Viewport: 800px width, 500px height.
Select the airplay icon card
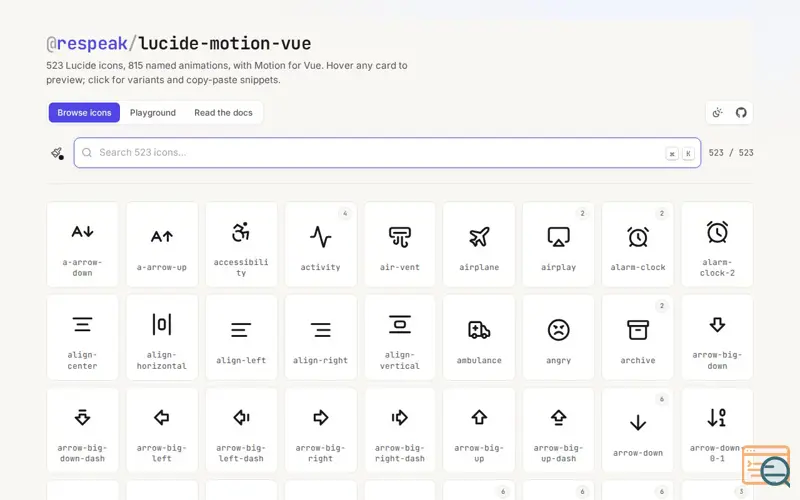pos(559,244)
